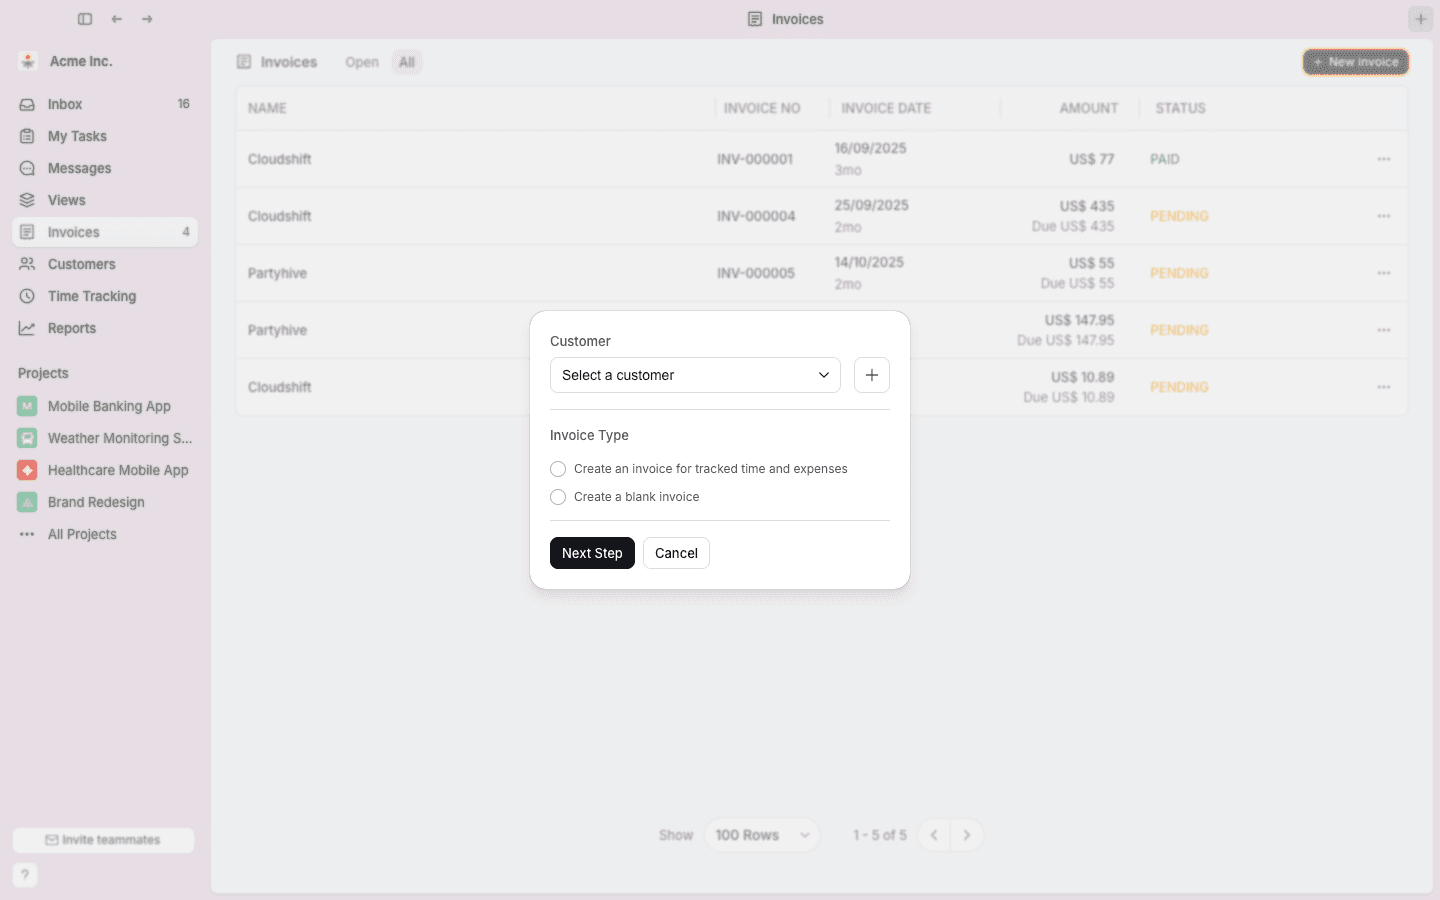Click the Acme Inc. workspace name
This screenshot has height=900, width=1440.
click(x=81, y=61)
